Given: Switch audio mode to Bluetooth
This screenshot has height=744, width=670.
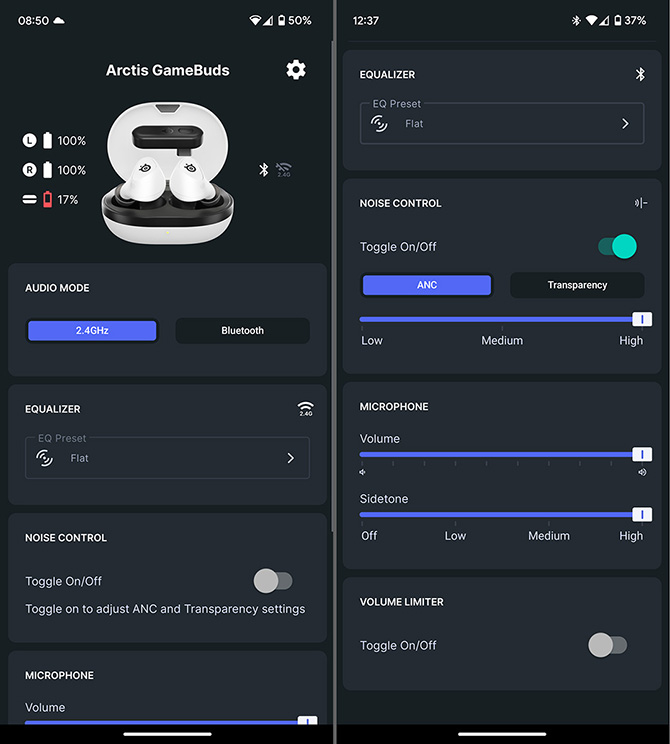Looking at the screenshot, I should [242, 330].
